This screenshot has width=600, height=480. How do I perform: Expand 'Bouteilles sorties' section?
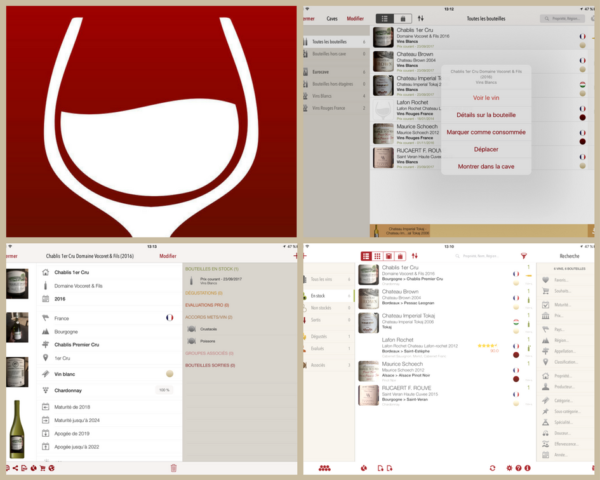210,366
